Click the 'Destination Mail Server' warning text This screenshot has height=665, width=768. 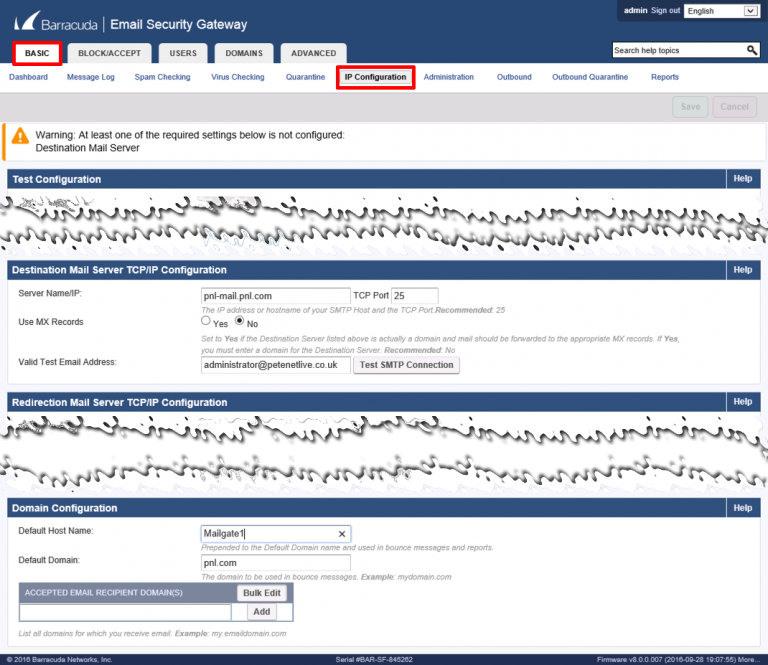(x=87, y=148)
